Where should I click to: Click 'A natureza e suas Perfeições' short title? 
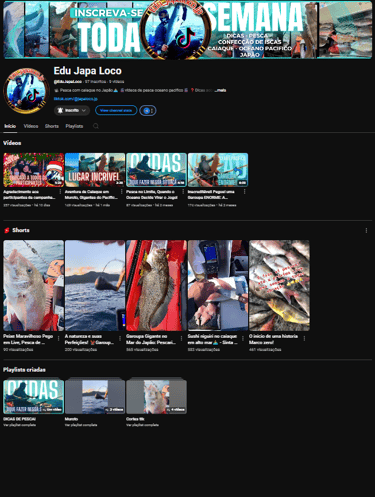pos(89,339)
